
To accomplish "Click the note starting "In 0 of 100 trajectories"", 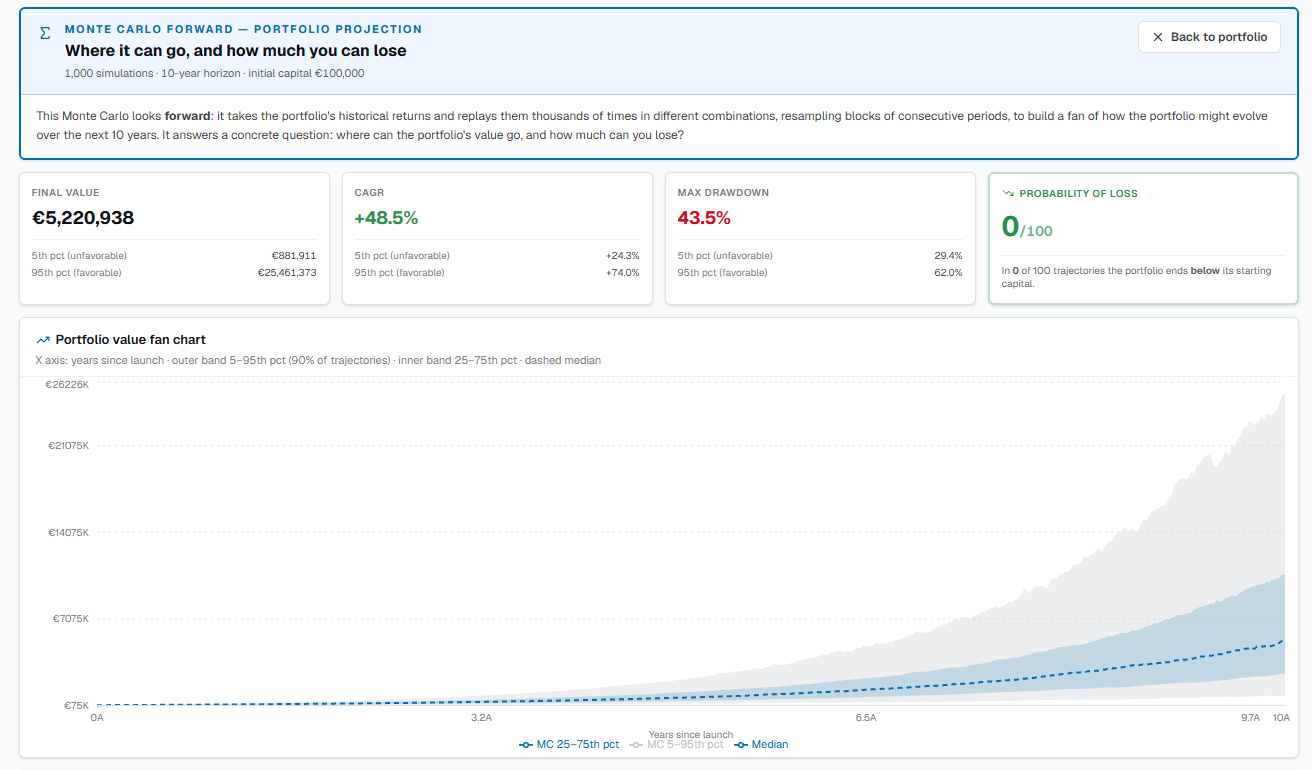I will click(1136, 277).
